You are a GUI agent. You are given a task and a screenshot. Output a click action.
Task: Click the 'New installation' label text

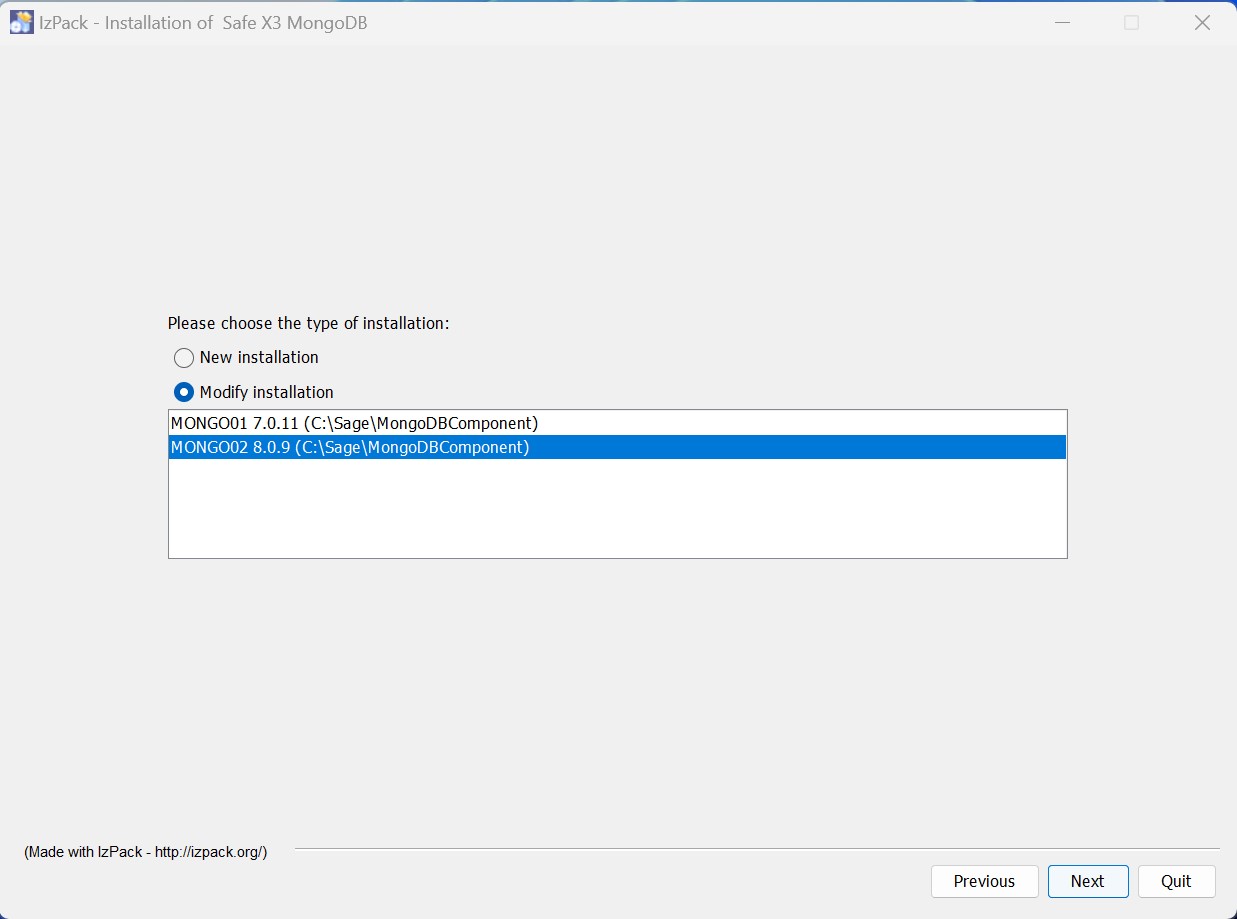(259, 358)
